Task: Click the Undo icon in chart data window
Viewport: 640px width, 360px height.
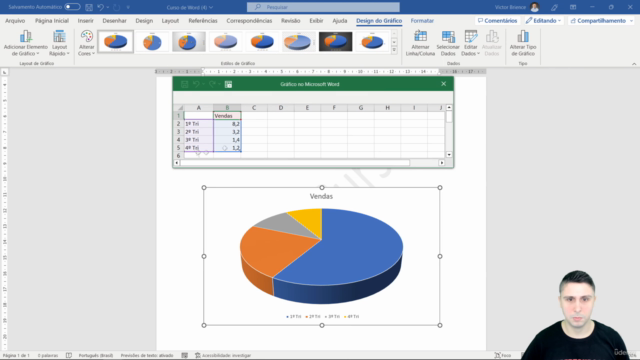Action: (196, 84)
